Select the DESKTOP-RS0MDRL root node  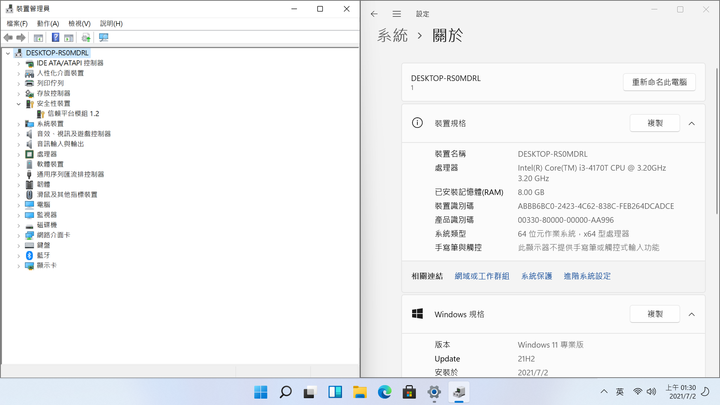tap(57, 53)
